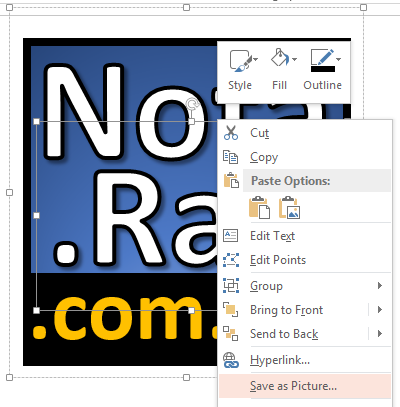The width and height of the screenshot is (400, 407).
Task: Open the Style dropdown arrow
Action: 256,60
